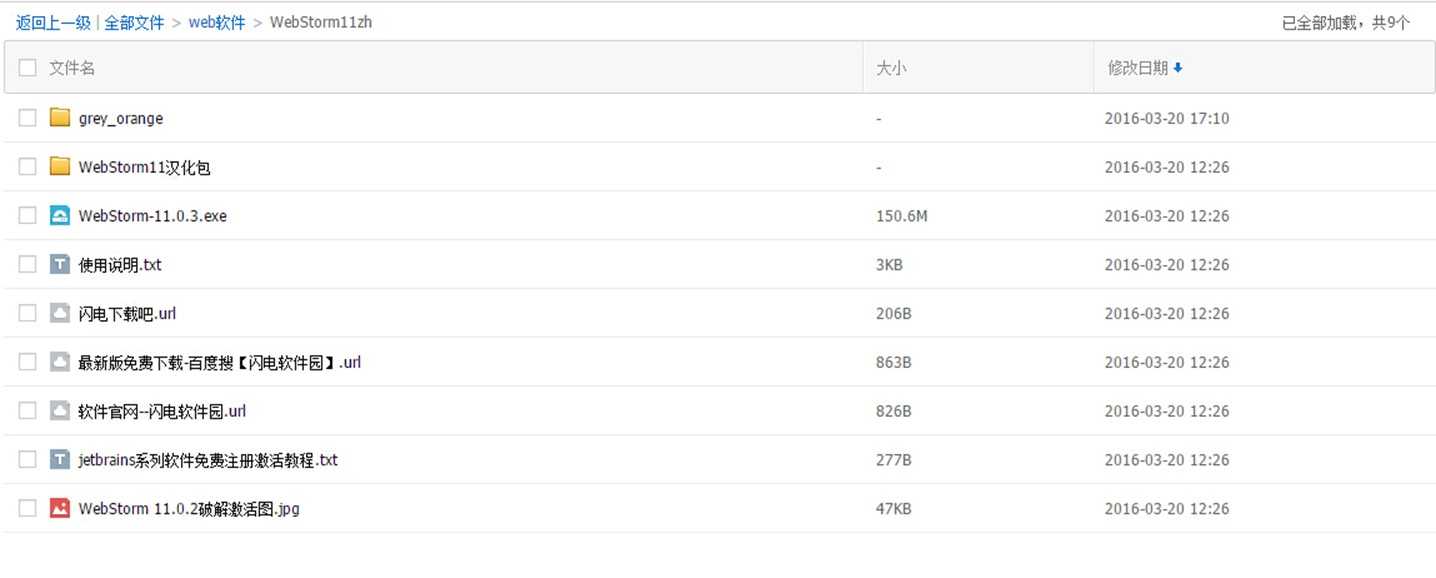Sort by the 大小 column header

click(891, 68)
